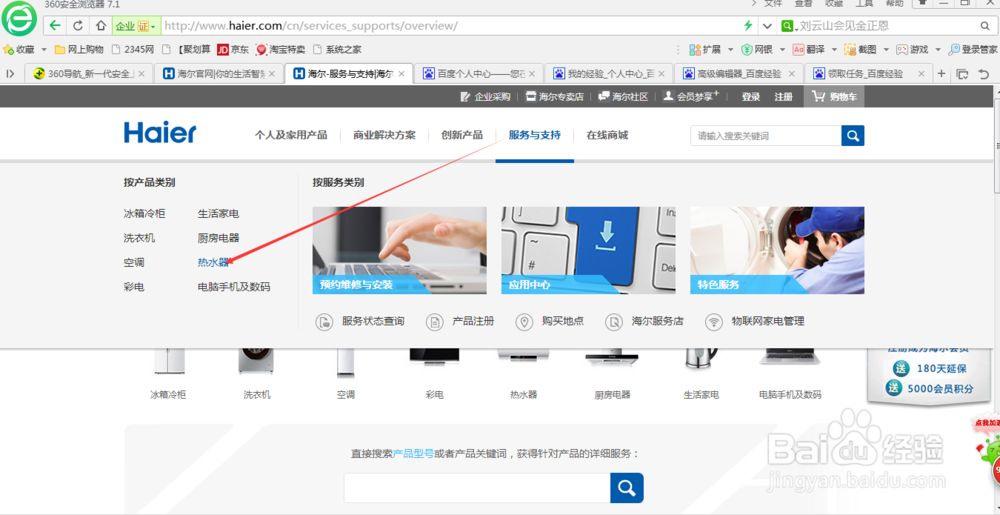Select 空调 in product categories menu
Screen dimensions: 1000x515
click(x=134, y=262)
